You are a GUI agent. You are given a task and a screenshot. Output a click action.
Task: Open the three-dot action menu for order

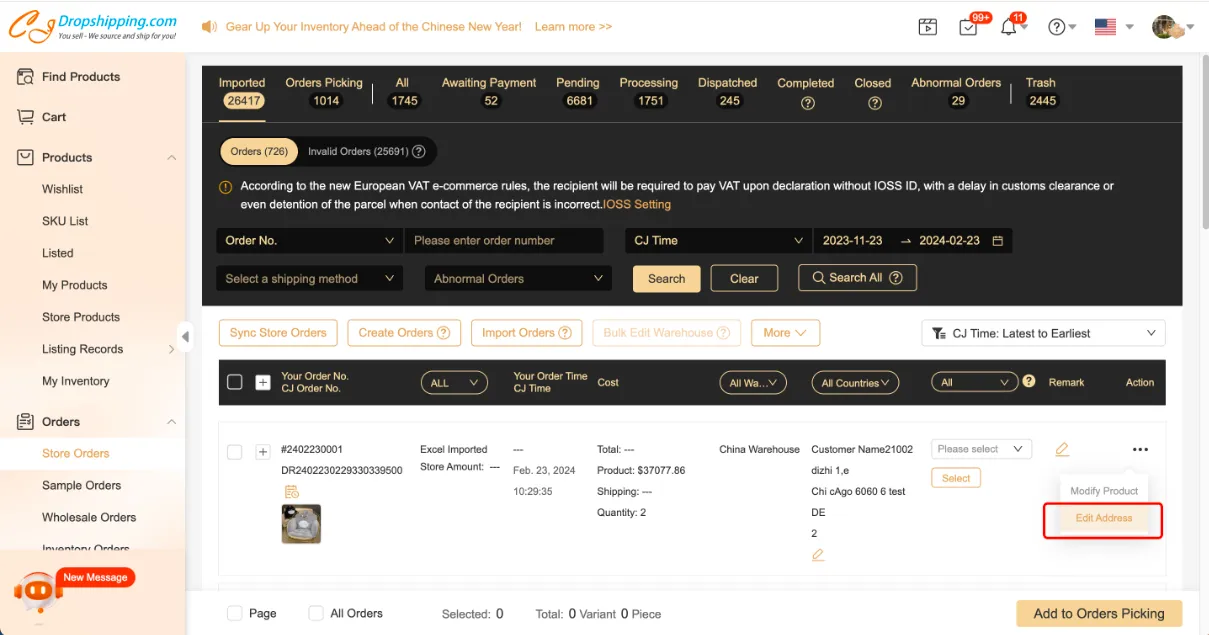[x=1140, y=450]
